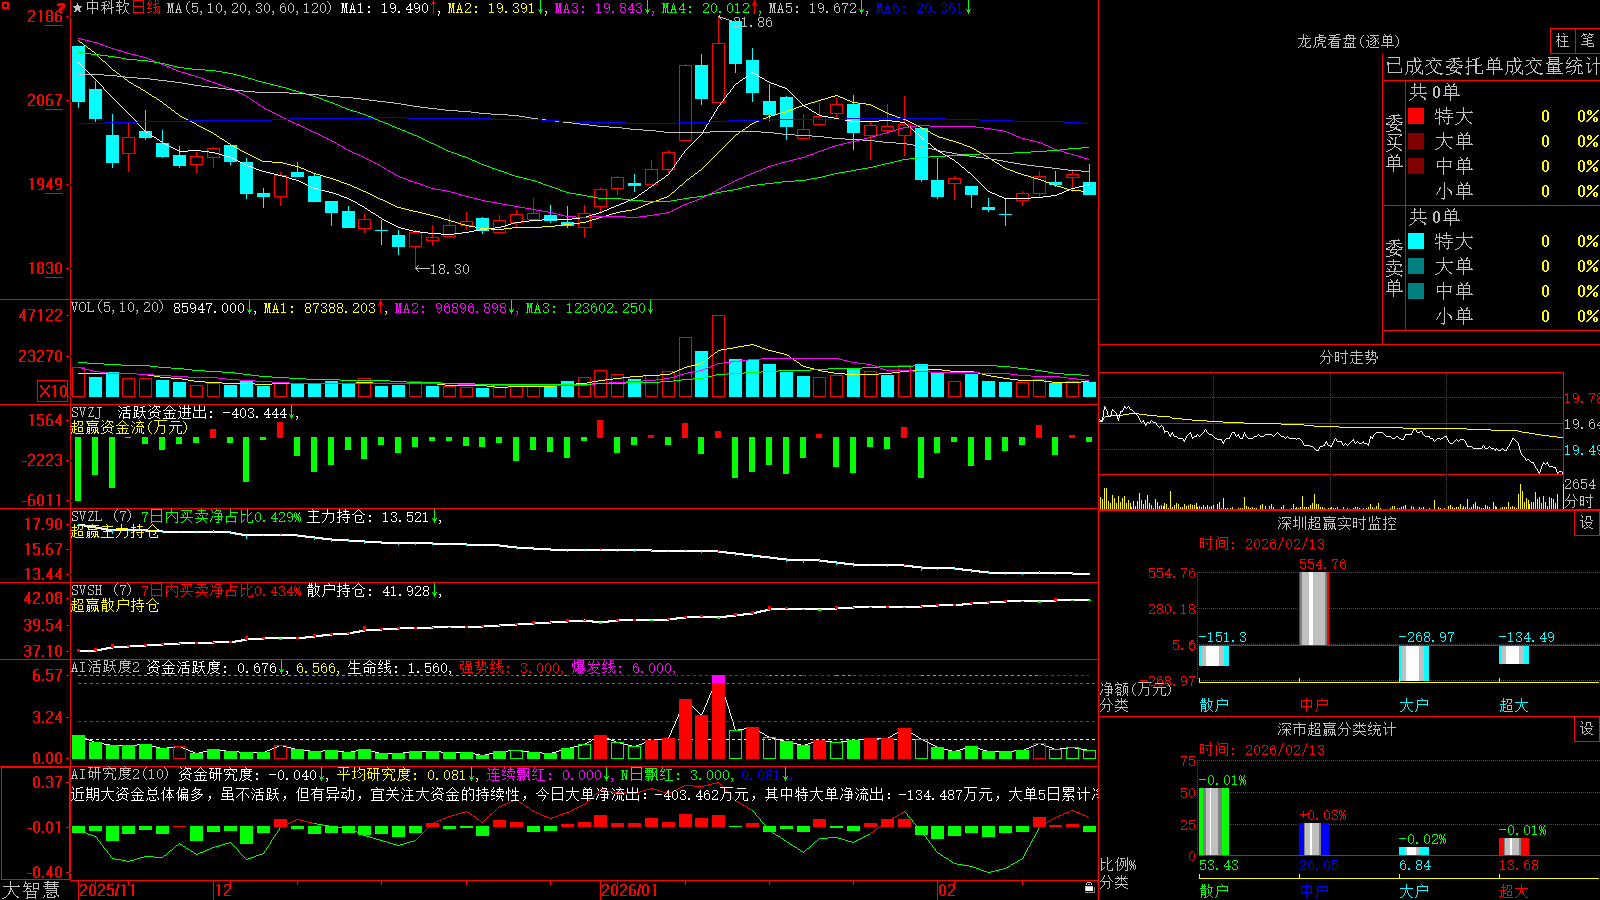Click the 散户 category label in 实时监控
This screenshot has height=900, width=1600.
click(x=1214, y=705)
